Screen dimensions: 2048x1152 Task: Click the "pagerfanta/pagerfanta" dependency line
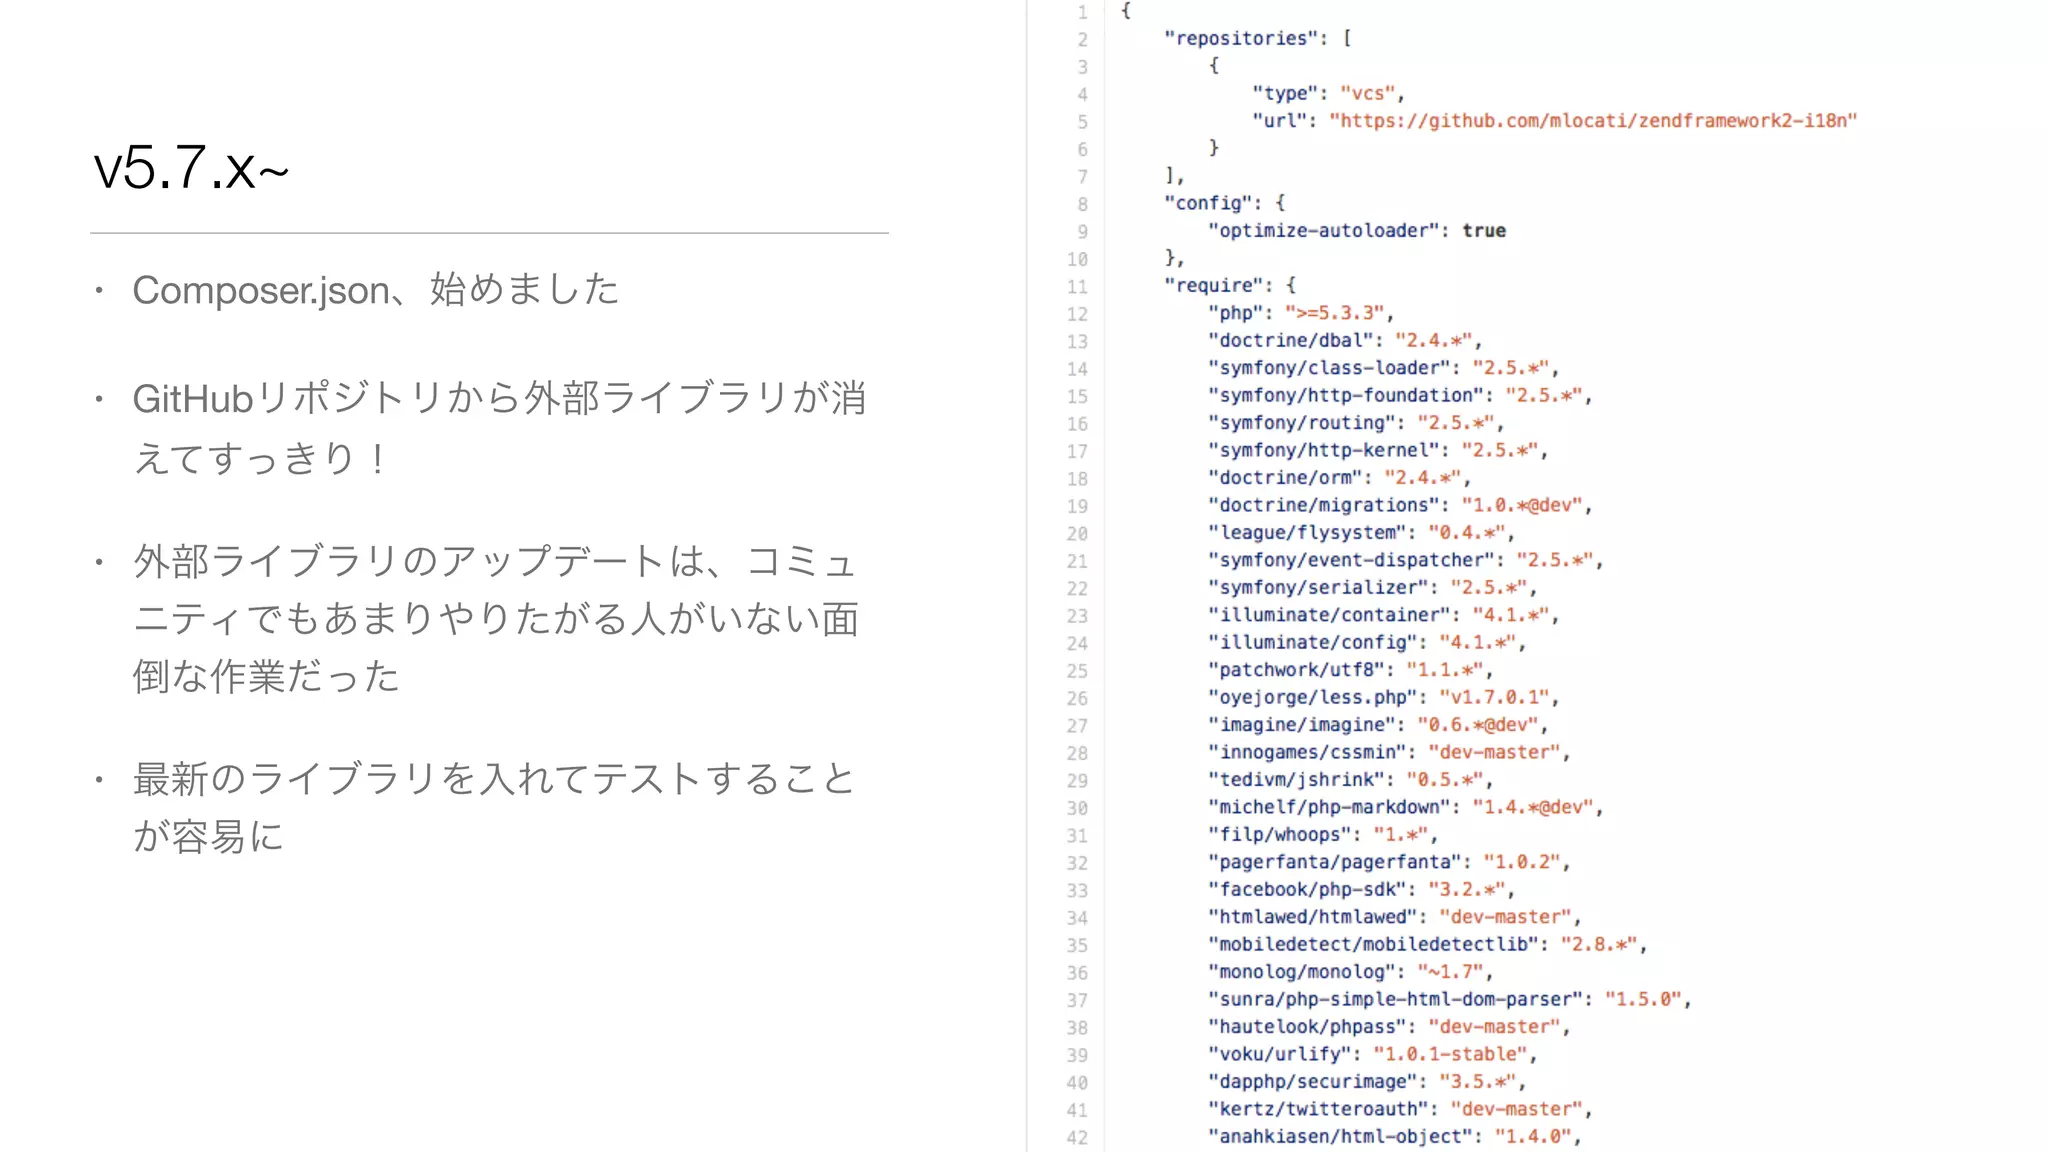(1389, 863)
